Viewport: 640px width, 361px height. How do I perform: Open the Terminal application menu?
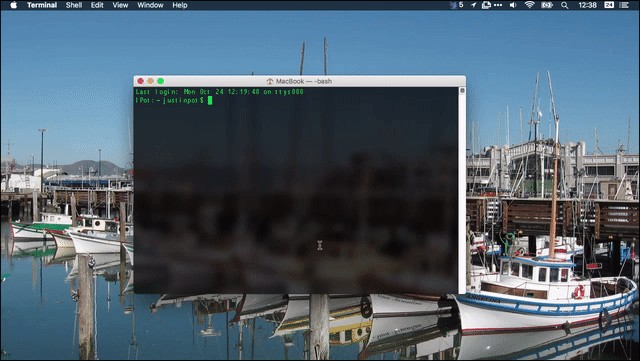pyautogui.click(x=42, y=5)
